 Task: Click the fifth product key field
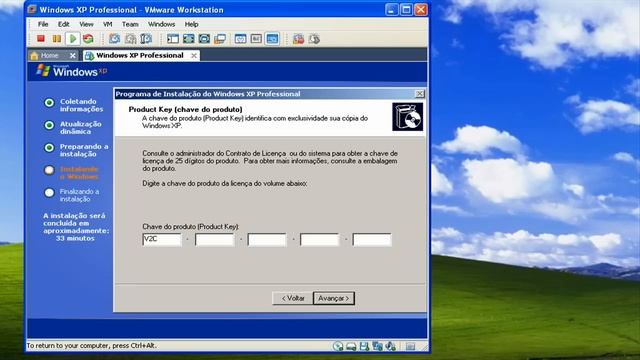point(372,240)
